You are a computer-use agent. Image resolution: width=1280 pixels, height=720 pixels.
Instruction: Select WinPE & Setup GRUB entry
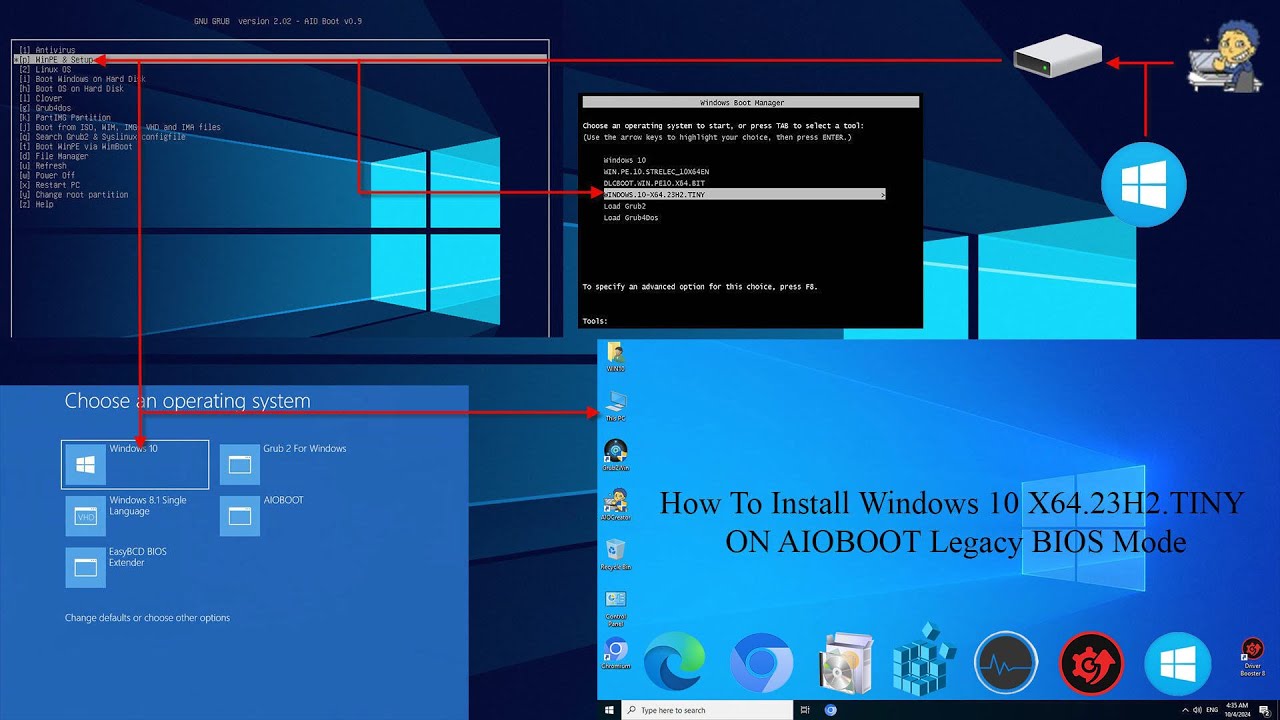pyautogui.click(x=280, y=60)
